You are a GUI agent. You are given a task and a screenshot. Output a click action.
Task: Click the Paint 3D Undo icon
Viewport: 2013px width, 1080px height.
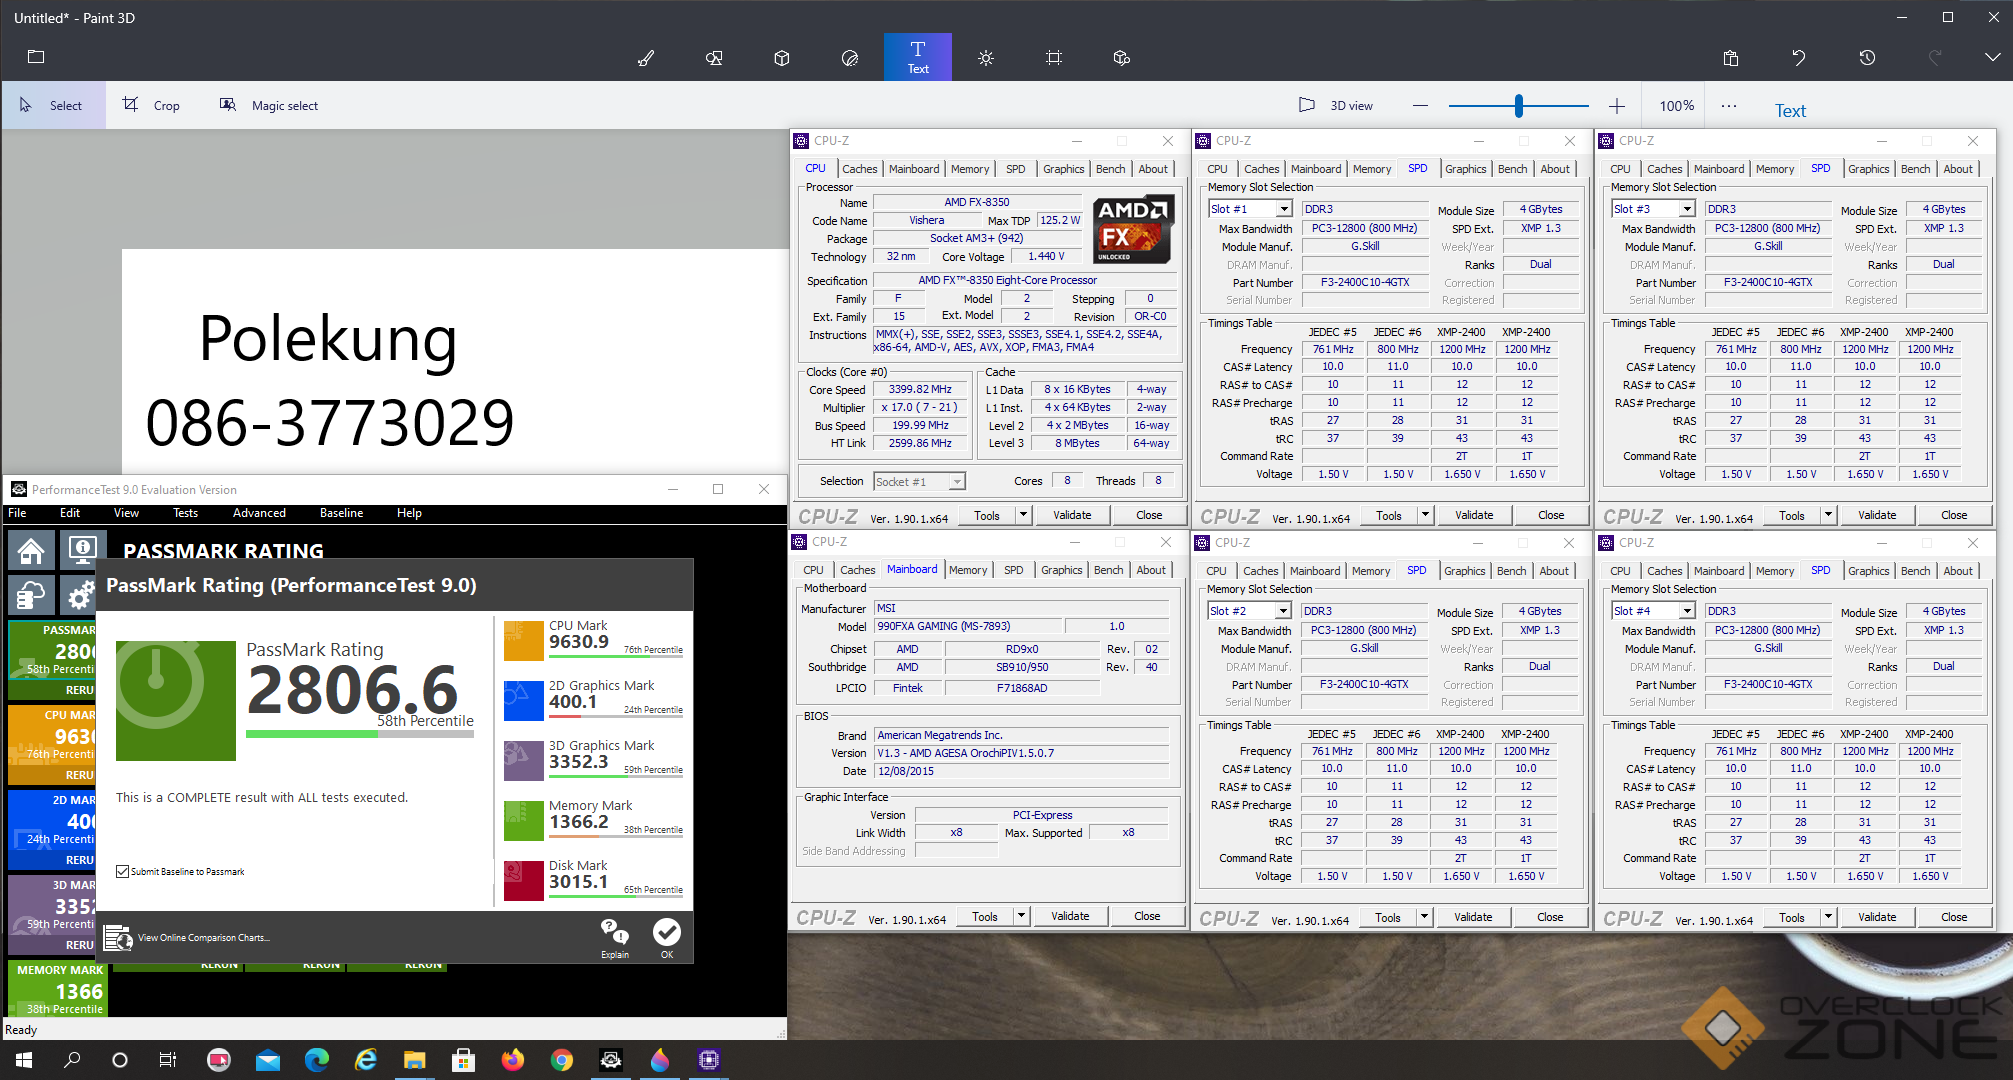[x=1798, y=58]
